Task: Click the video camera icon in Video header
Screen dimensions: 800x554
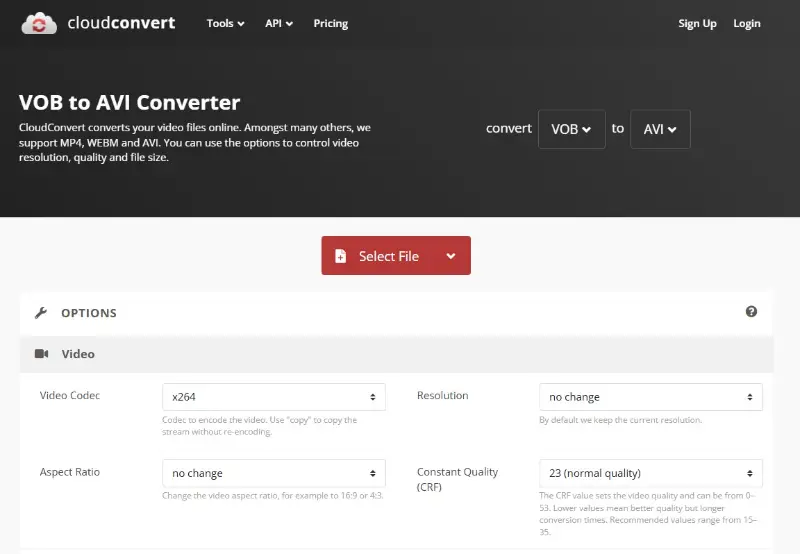Action: tap(41, 354)
